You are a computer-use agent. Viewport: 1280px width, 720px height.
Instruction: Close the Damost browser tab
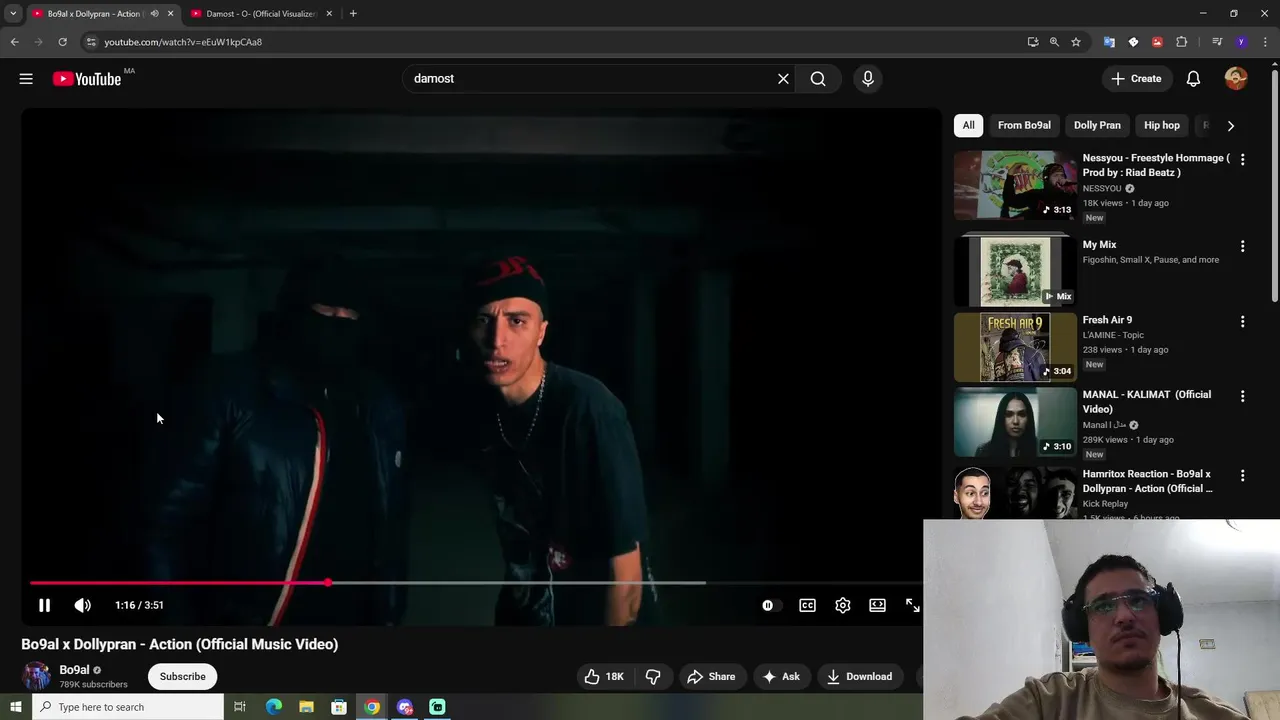coord(329,14)
